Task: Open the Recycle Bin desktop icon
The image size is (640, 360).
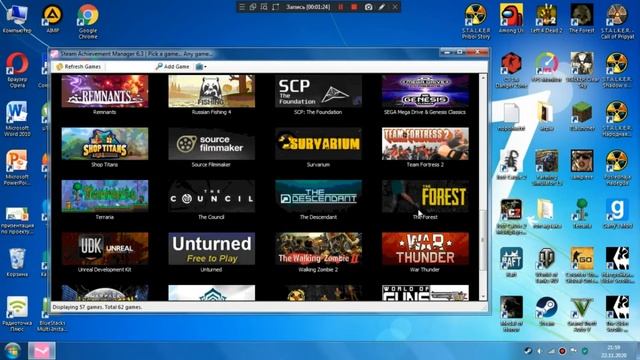Action: (x=17, y=262)
